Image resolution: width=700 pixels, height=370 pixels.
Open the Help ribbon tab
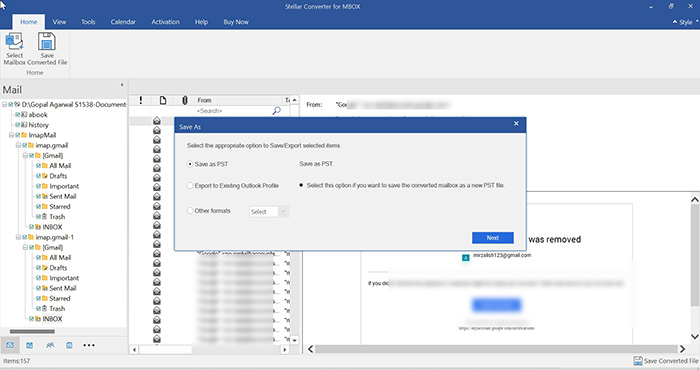[x=201, y=22]
